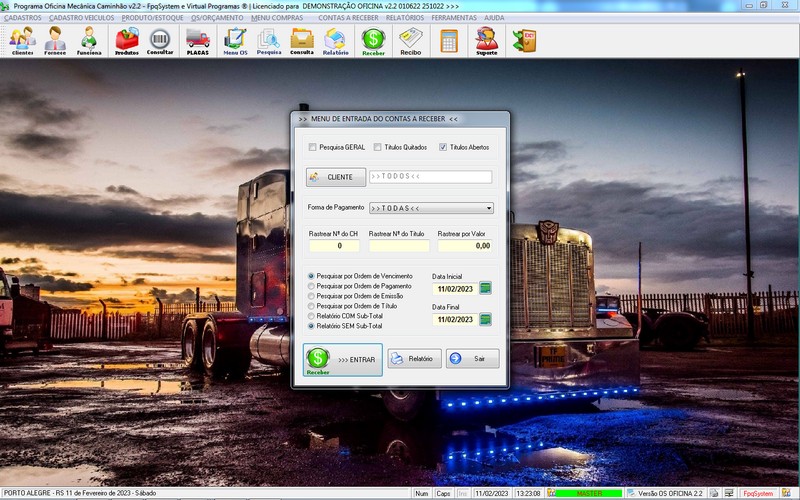The height and width of the screenshot is (500, 800).
Task: Click the 13:23:08 clock in status bar
Action: (528, 493)
